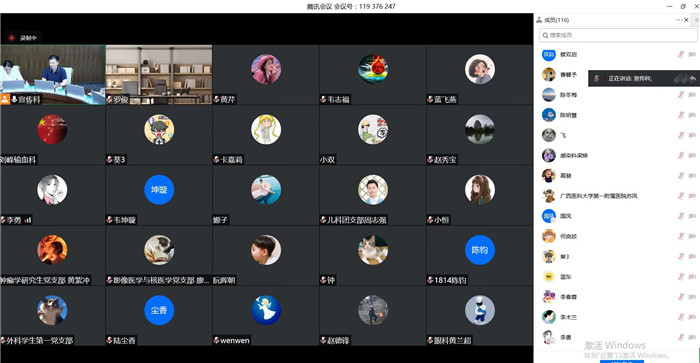Click microphone icon in 国风 row
Viewport: 700px width, 363px height.
coord(681,216)
